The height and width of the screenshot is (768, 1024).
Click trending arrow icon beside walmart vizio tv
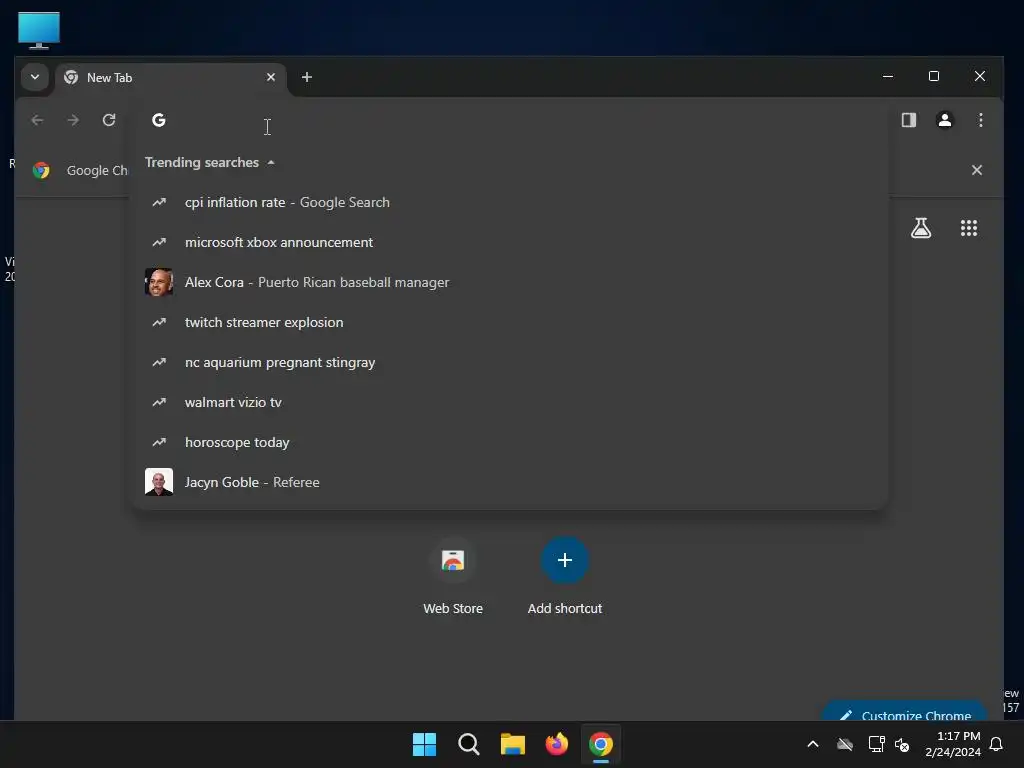tap(159, 402)
